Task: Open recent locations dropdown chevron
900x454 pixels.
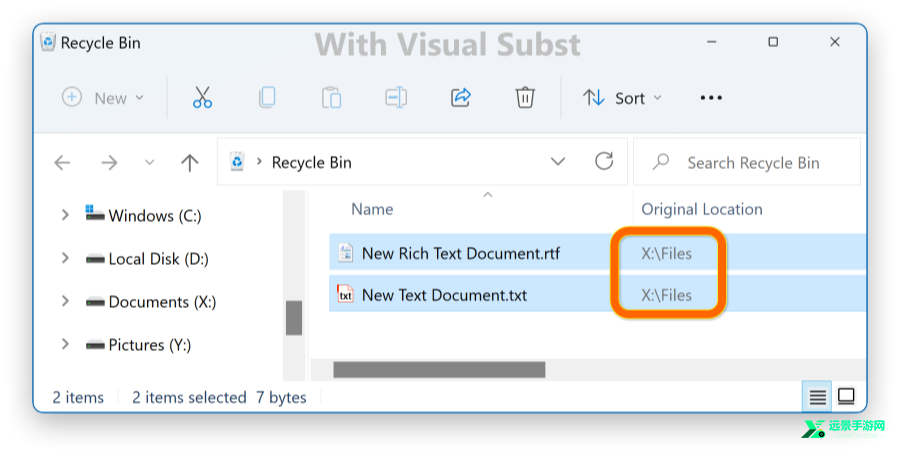Action: [149, 163]
